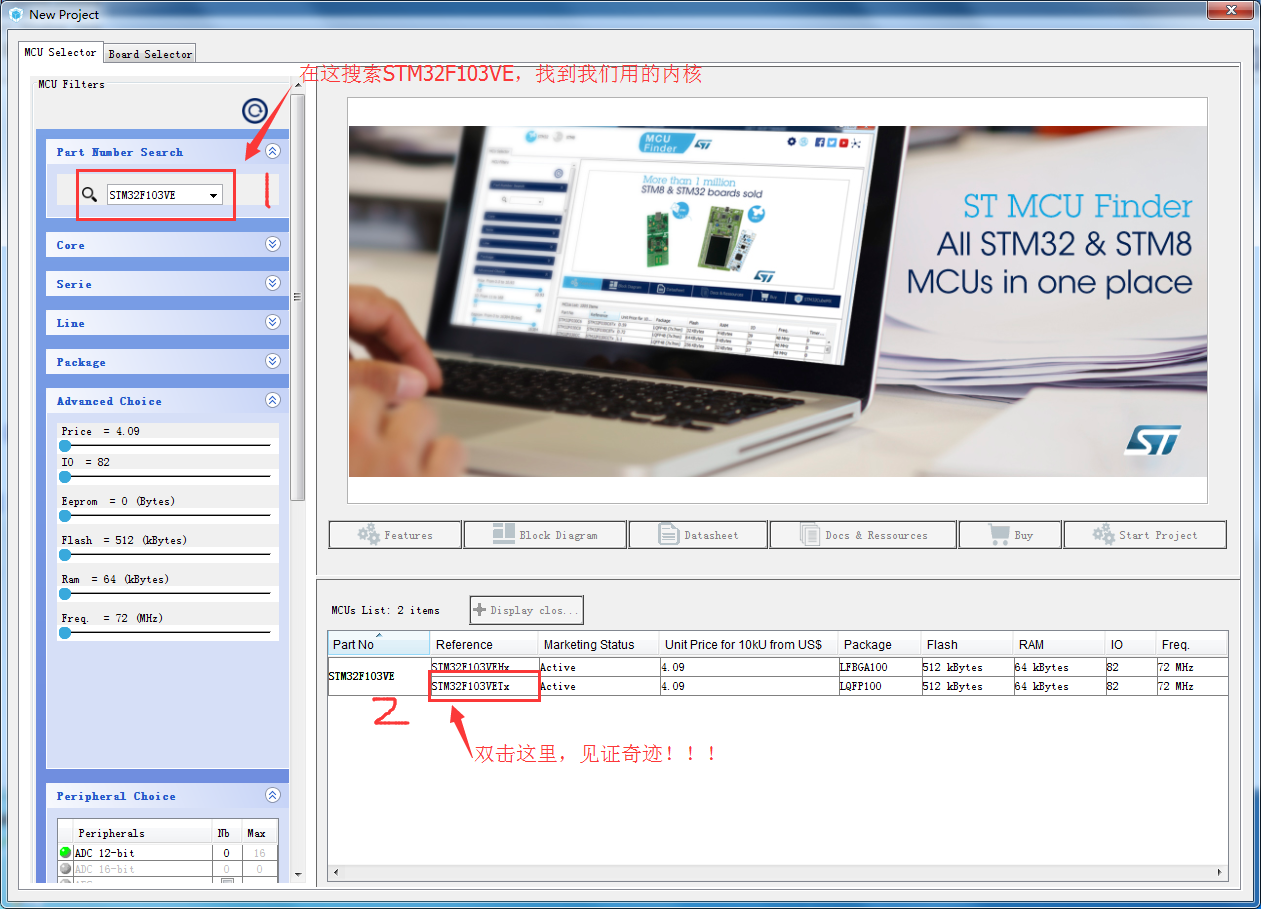Sort by the IO column header
The height and width of the screenshot is (909, 1261).
(1130, 644)
